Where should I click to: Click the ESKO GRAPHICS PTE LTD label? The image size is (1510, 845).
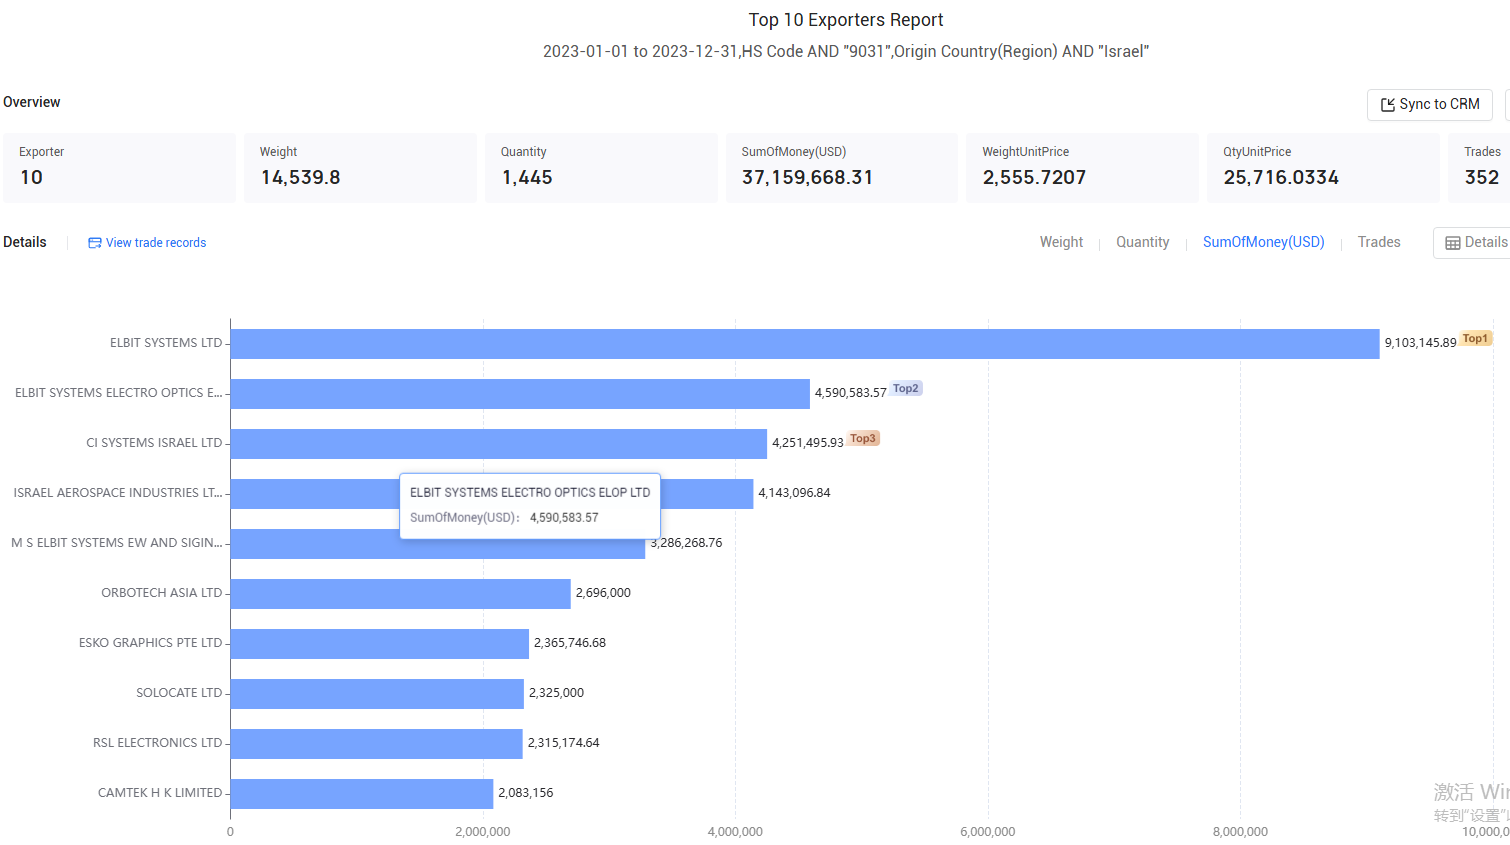pos(151,643)
